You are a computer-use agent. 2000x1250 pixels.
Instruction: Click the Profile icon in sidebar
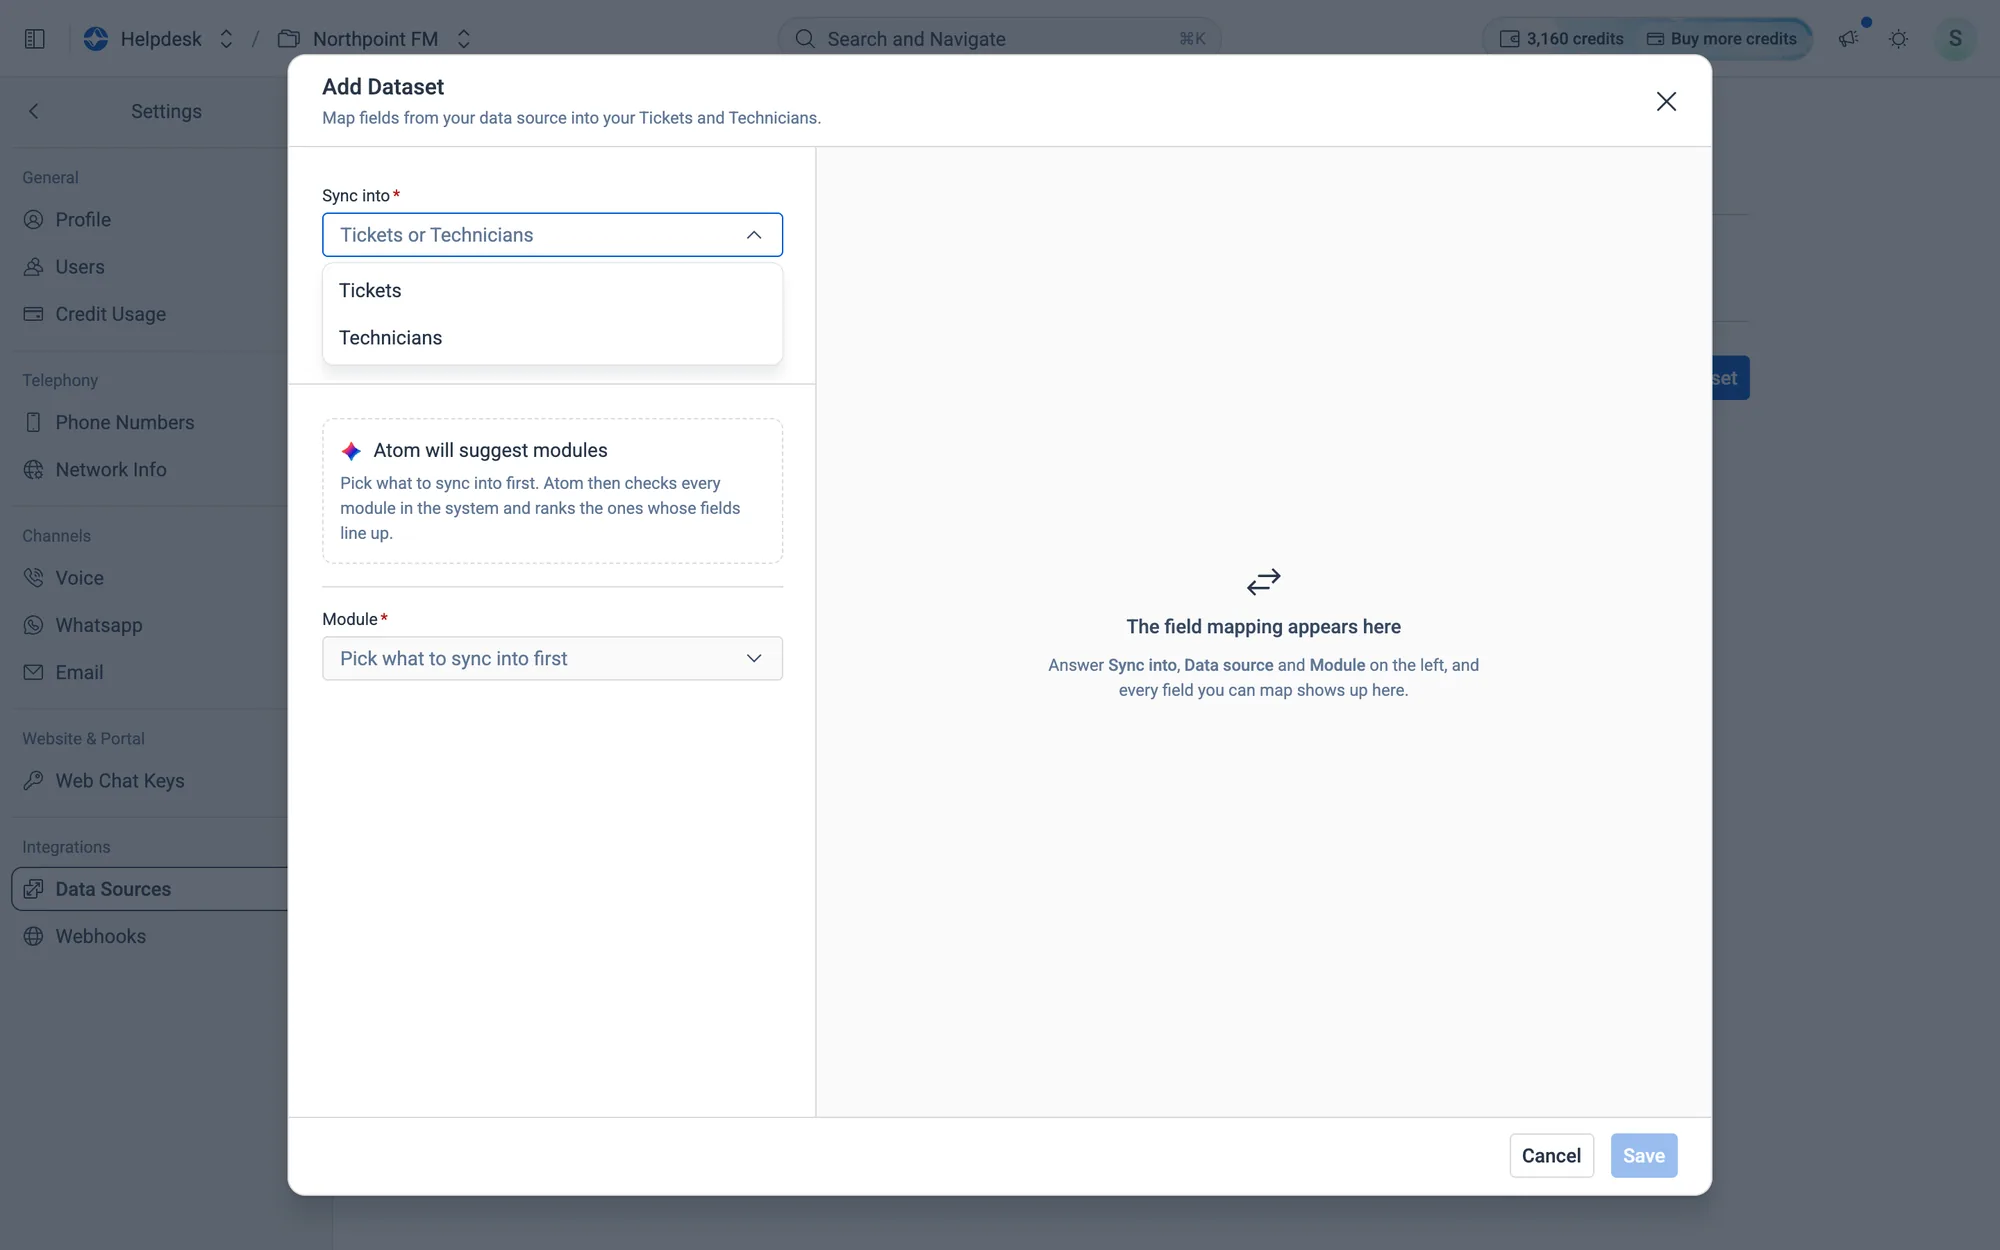34,220
